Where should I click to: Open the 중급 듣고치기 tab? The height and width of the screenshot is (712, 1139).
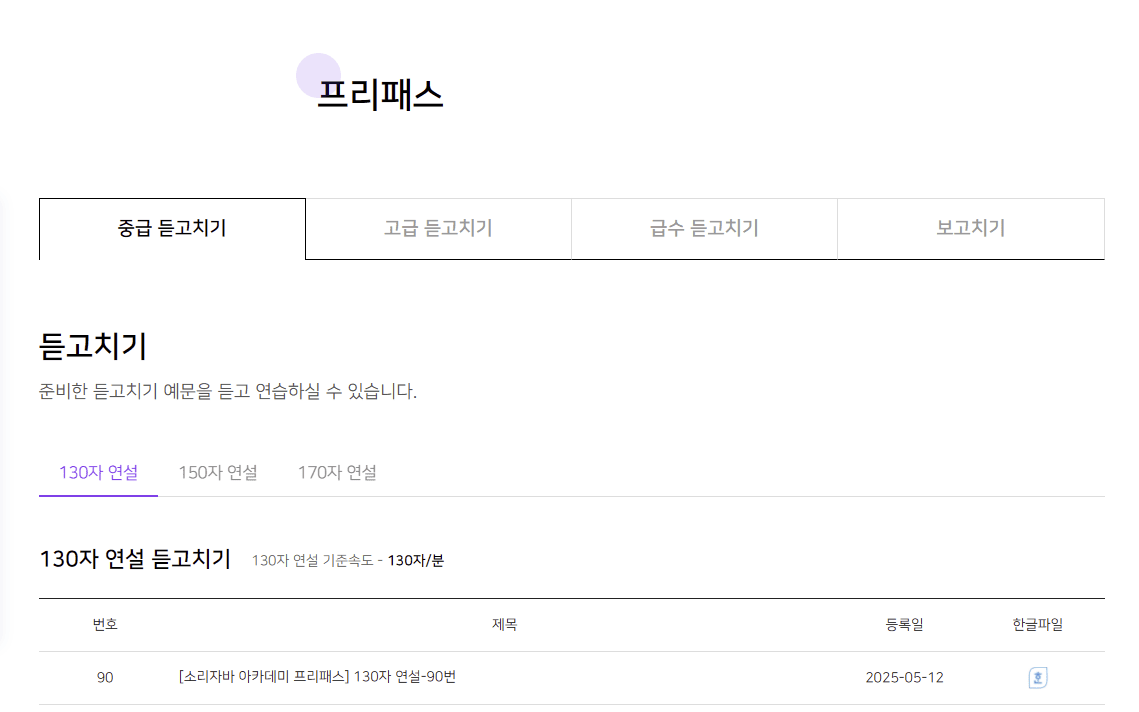point(172,229)
